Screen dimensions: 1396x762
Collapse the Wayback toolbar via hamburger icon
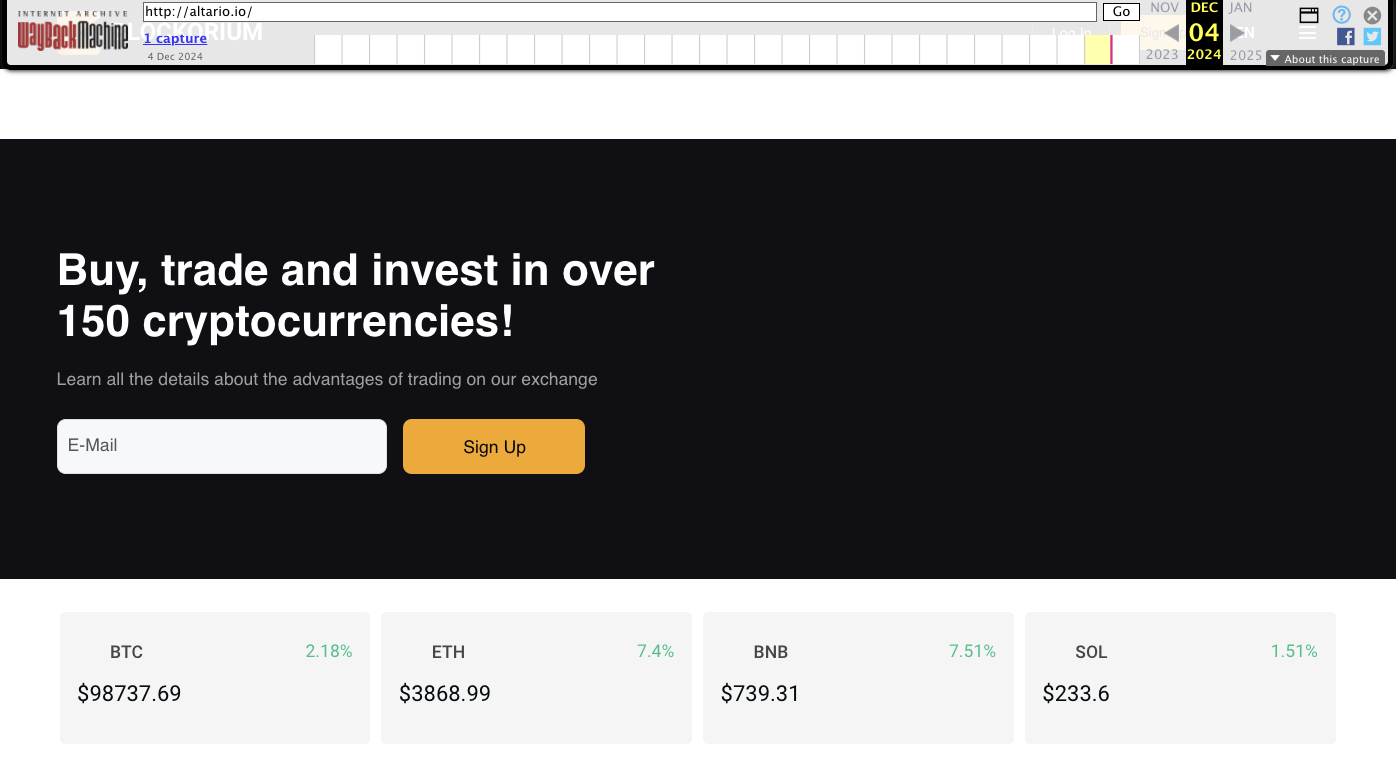[1307, 35]
